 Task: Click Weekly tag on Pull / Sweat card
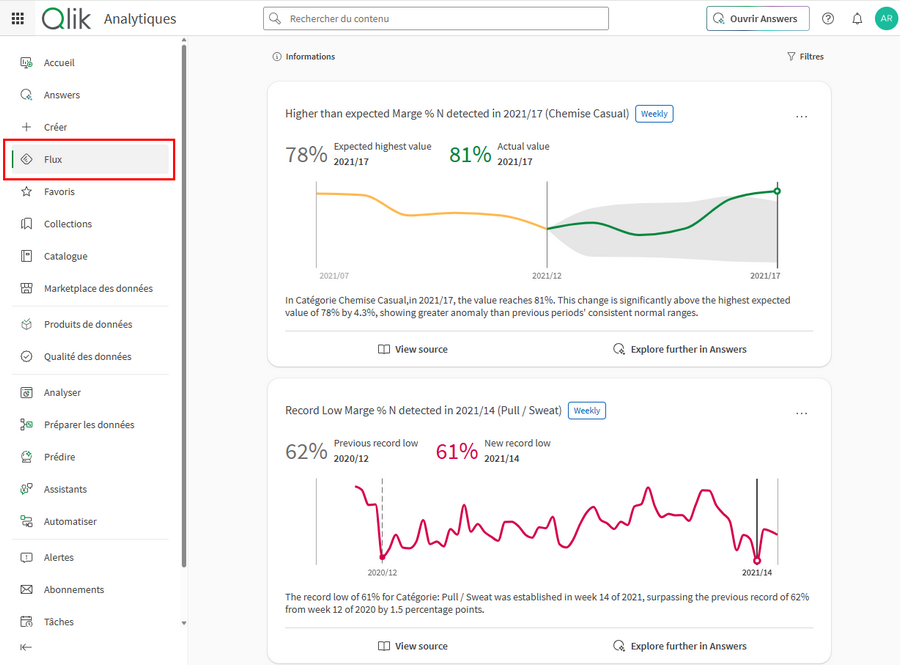(587, 410)
